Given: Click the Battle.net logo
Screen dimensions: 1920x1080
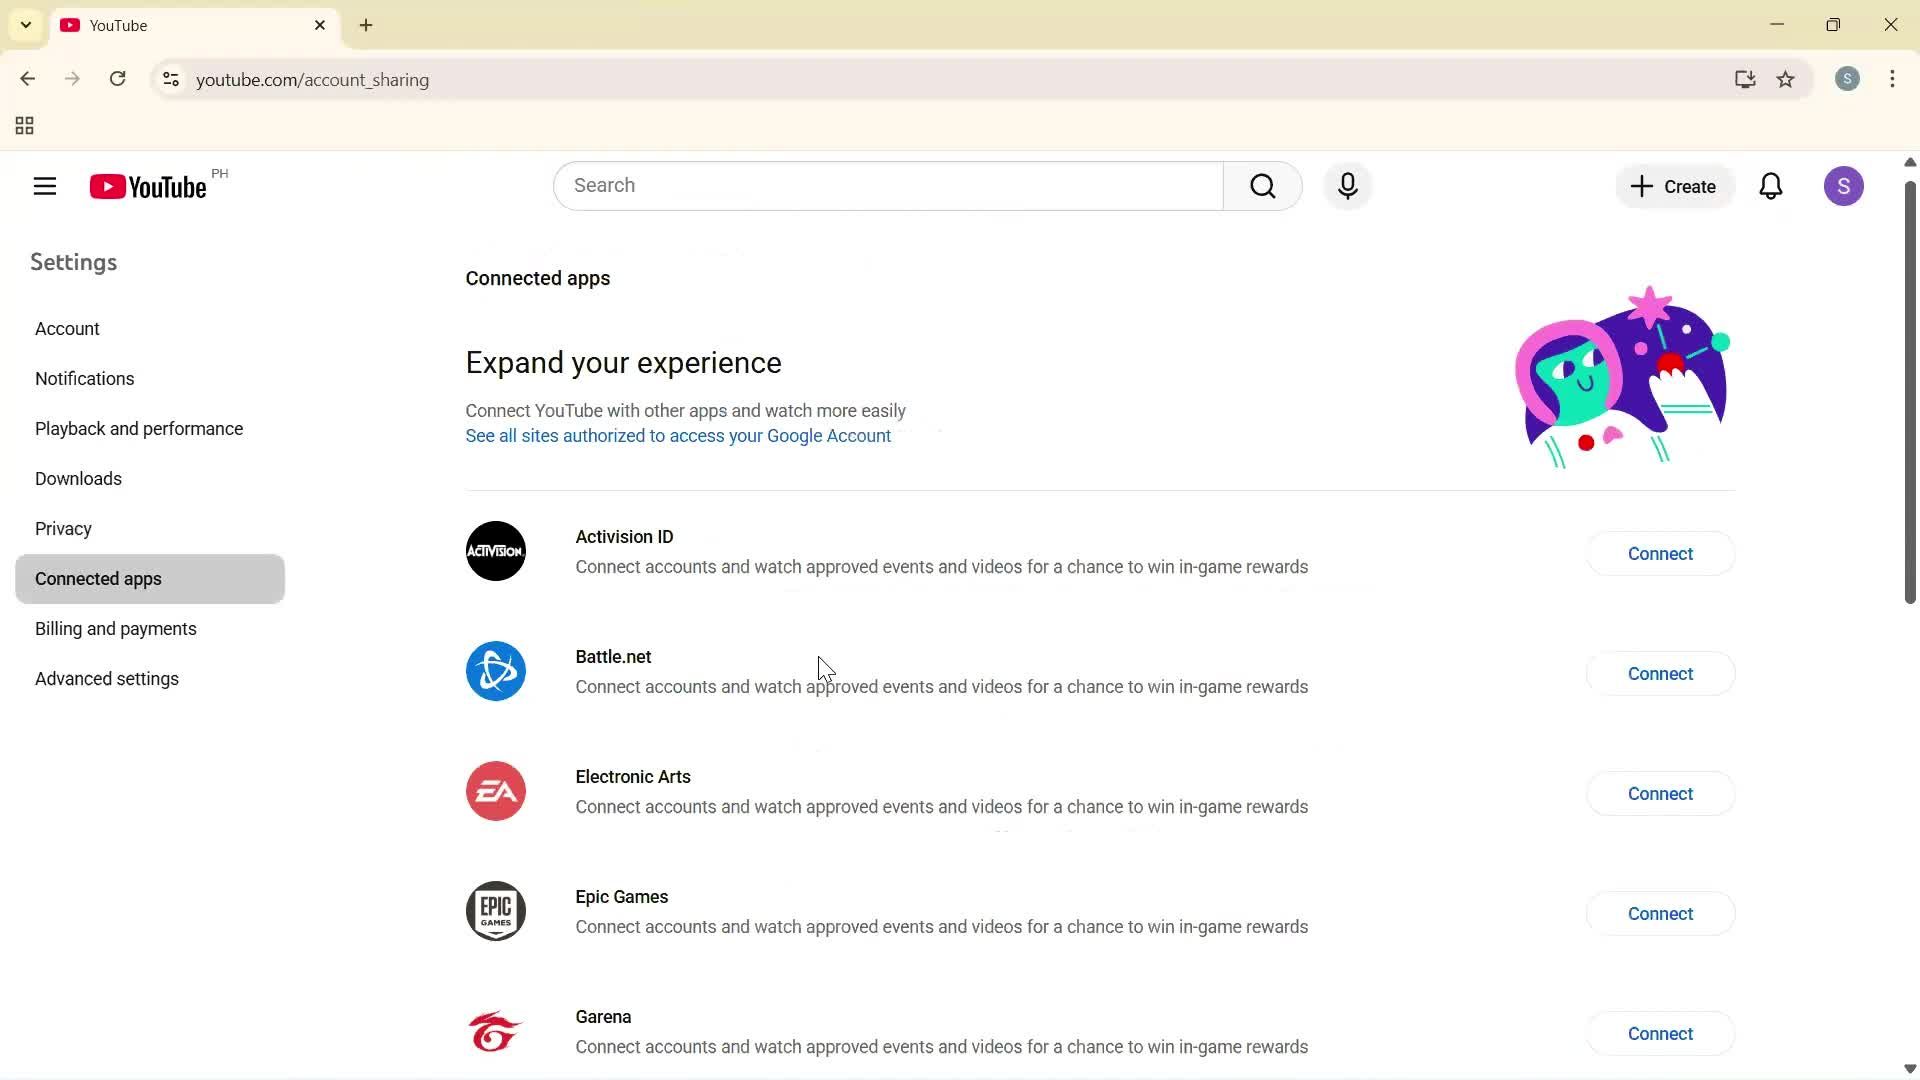Looking at the screenshot, I should click(x=495, y=671).
